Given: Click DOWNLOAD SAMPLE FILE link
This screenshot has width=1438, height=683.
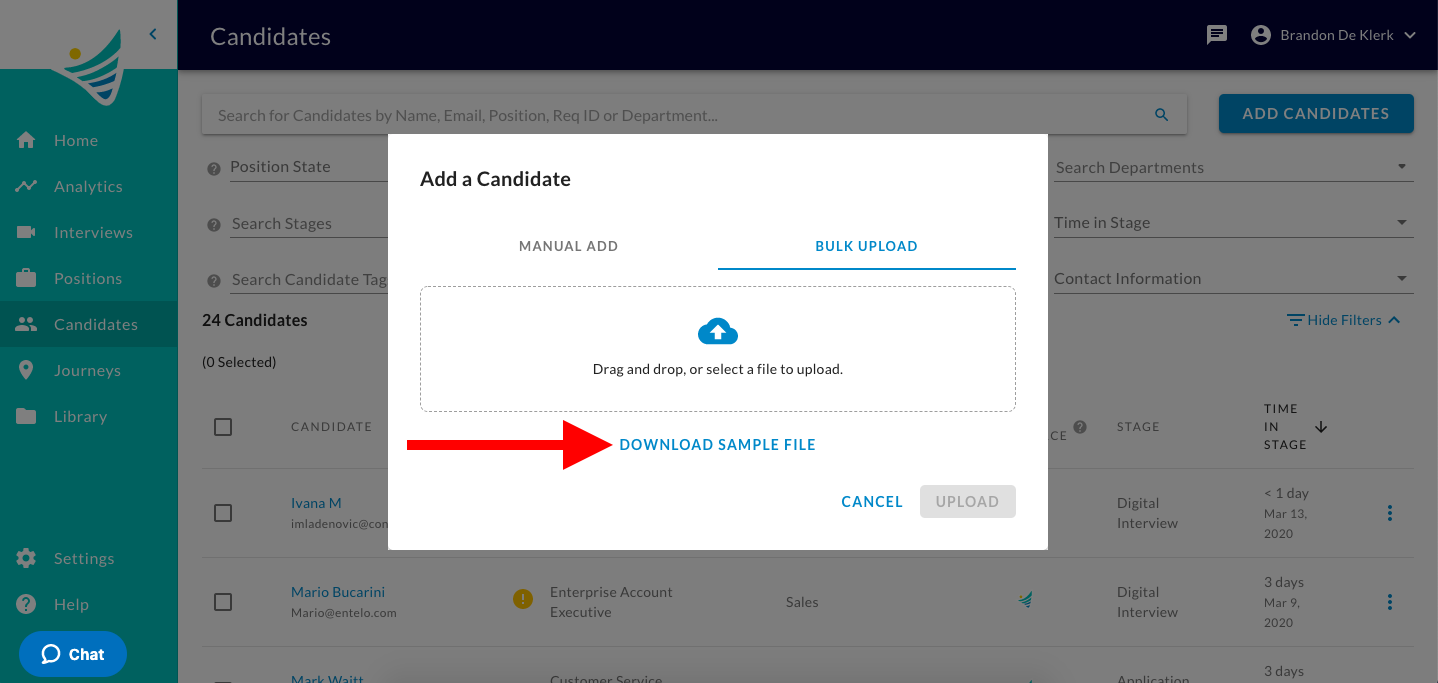Looking at the screenshot, I should (718, 444).
